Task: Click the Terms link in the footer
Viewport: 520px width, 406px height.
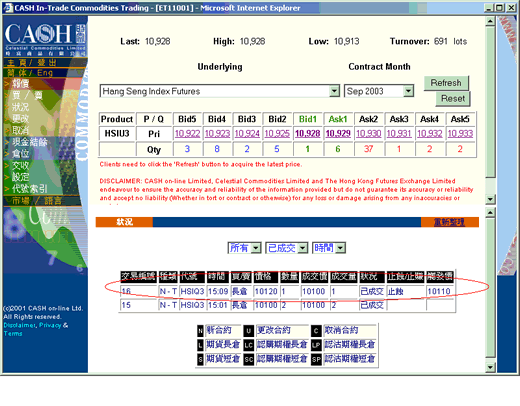Action: click(13, 333)
